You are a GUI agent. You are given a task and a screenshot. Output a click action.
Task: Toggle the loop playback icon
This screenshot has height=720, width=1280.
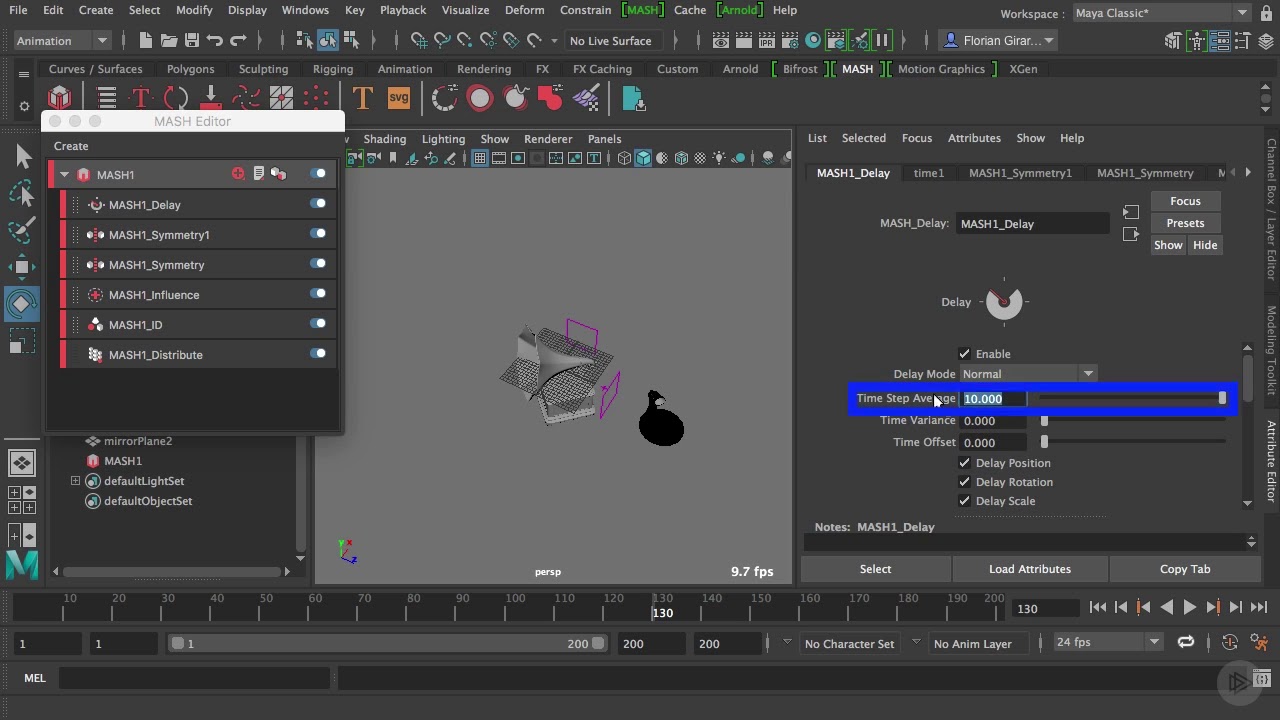tap(1186, 642)
